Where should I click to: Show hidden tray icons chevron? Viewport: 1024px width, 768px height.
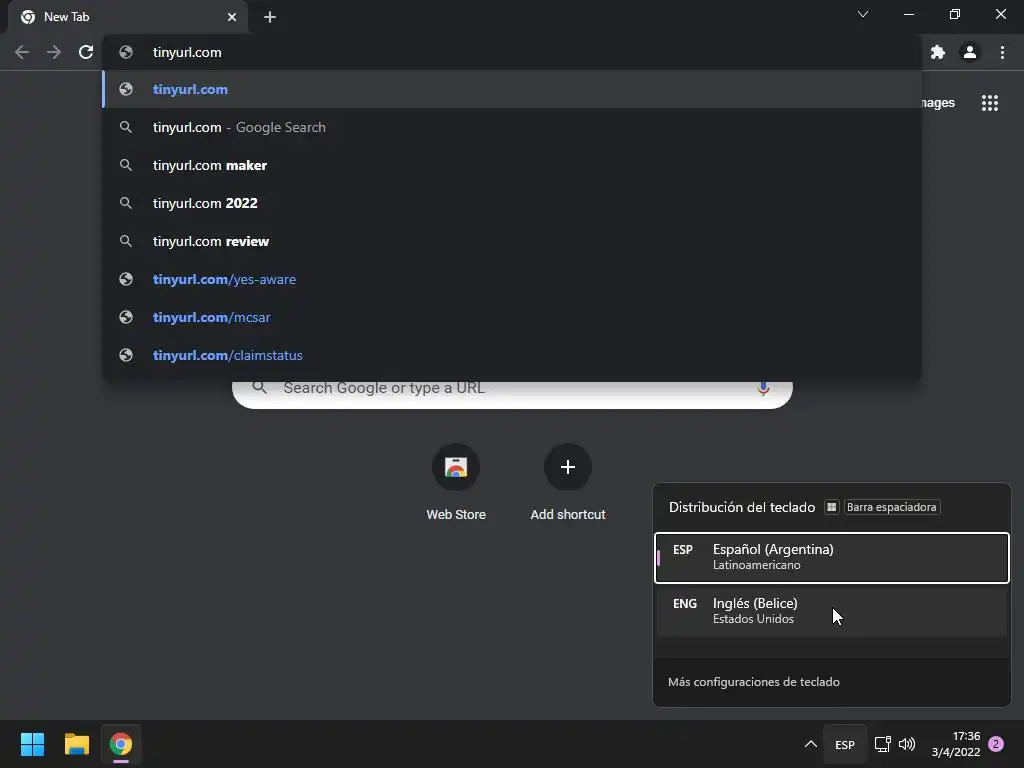pos(810,744)
